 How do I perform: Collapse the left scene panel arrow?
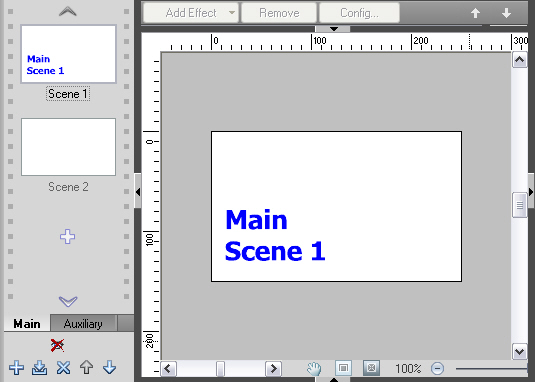[138, 192]
